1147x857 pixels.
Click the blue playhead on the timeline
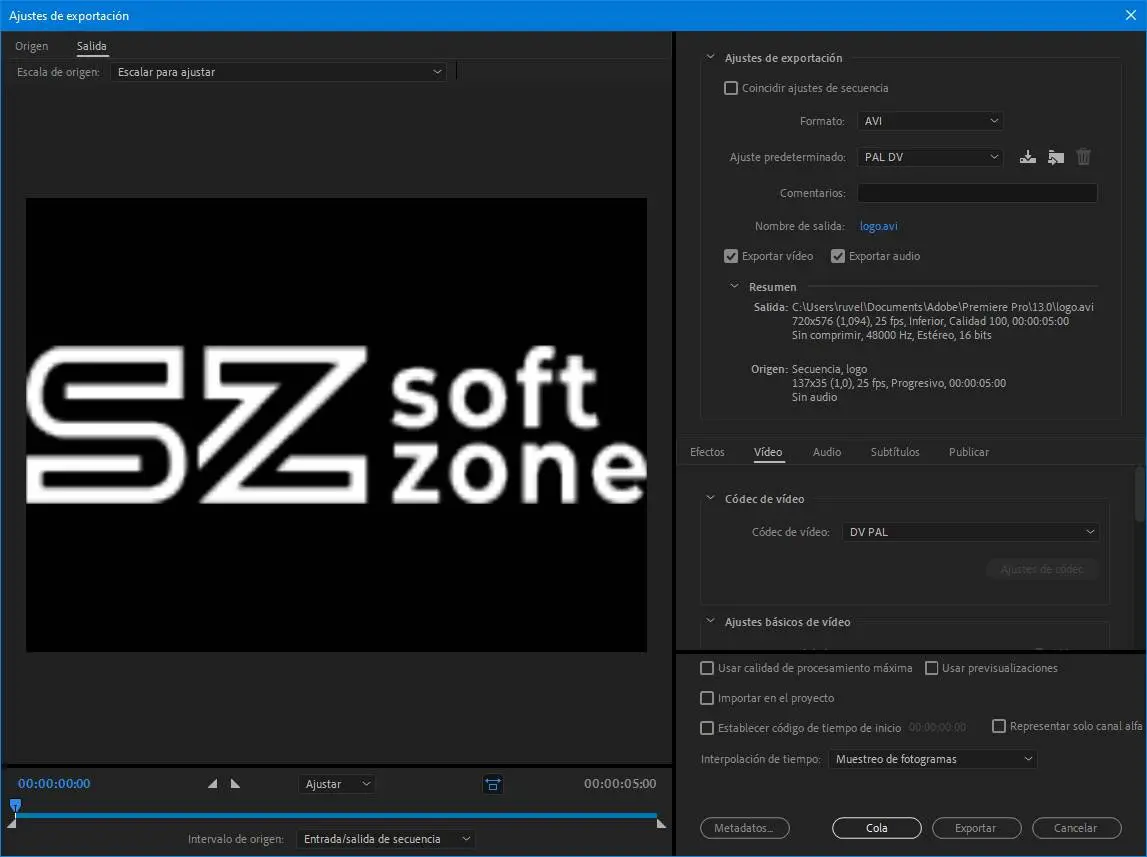15,805
